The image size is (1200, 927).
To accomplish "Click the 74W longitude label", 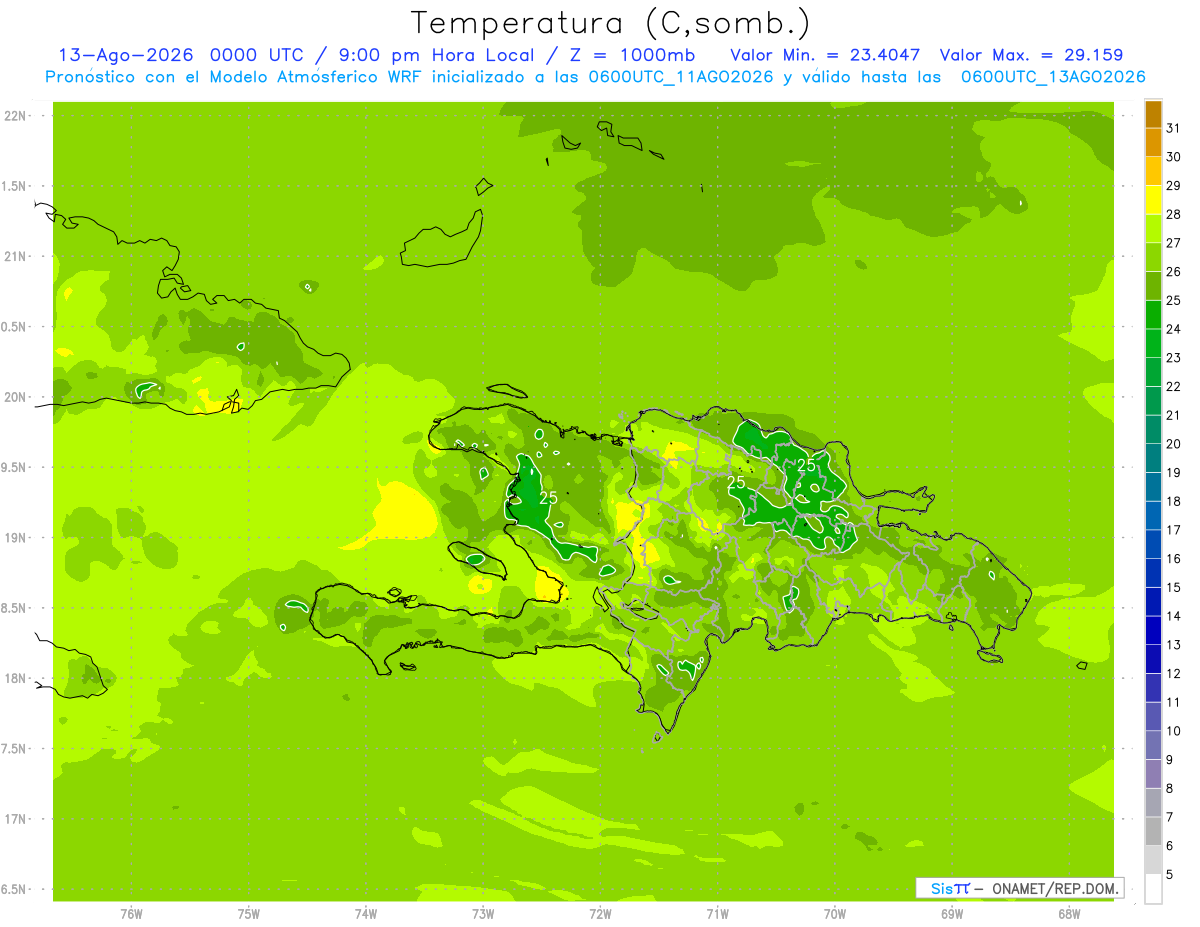I will pyautogui.click(x=366, y=914).
